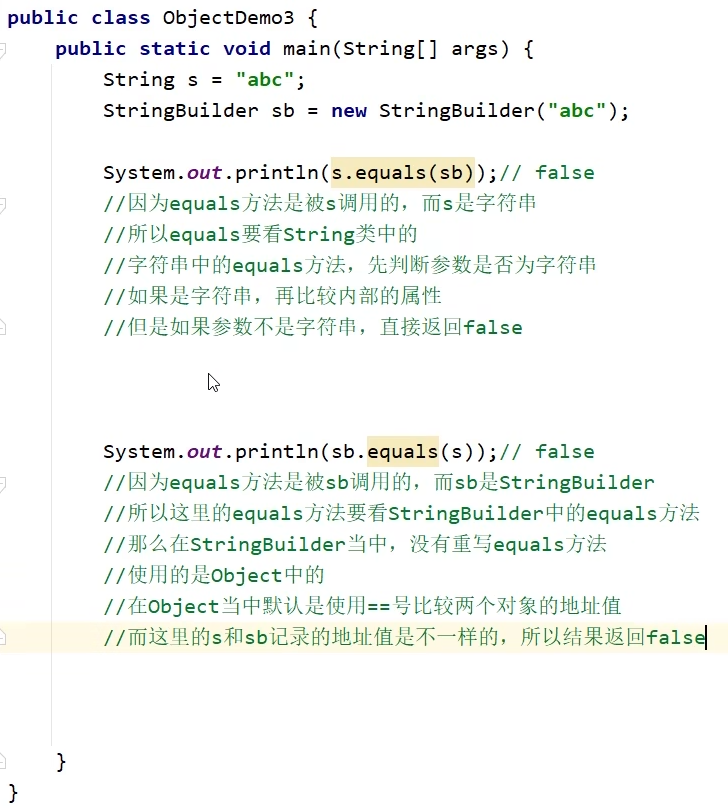Screen dimensions: 728x808
Task: Click the highlighted equals in sb.equals(s)
Action: pyautogui.click(x=402, y=451)
